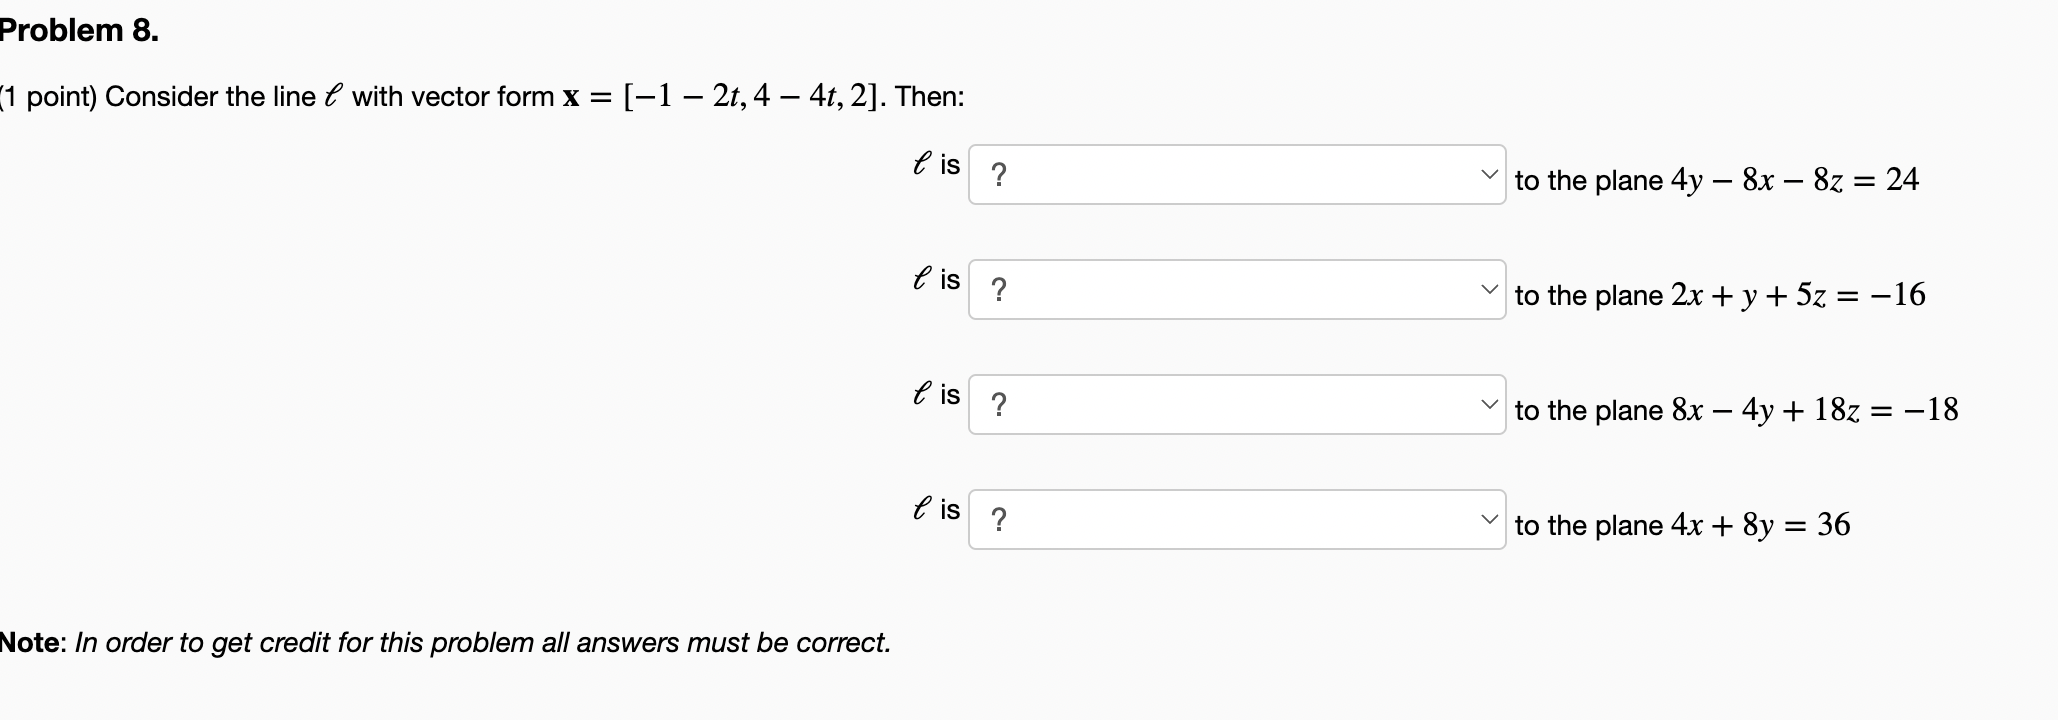The image size is (2058, 720).
Task: Click the ℓ symbol before the first dropdown
Action: tap(920, 165)
